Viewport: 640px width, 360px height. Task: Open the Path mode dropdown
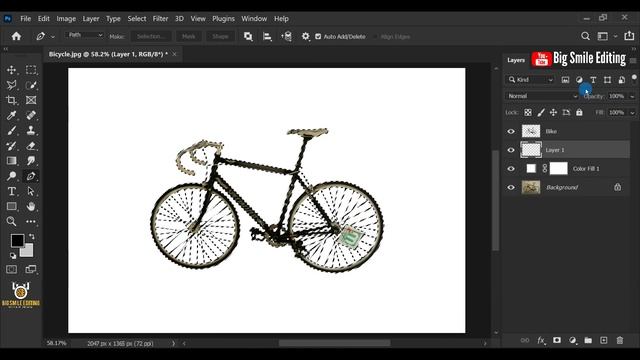click(84, 35)
